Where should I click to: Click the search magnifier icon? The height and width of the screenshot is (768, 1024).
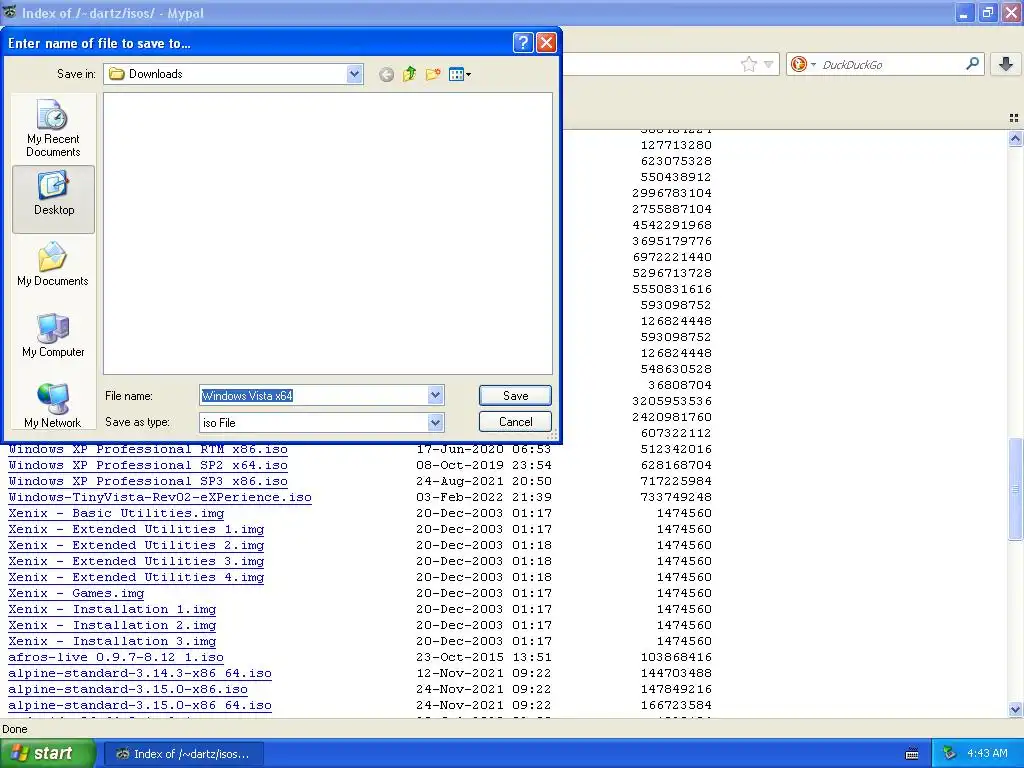972,64
